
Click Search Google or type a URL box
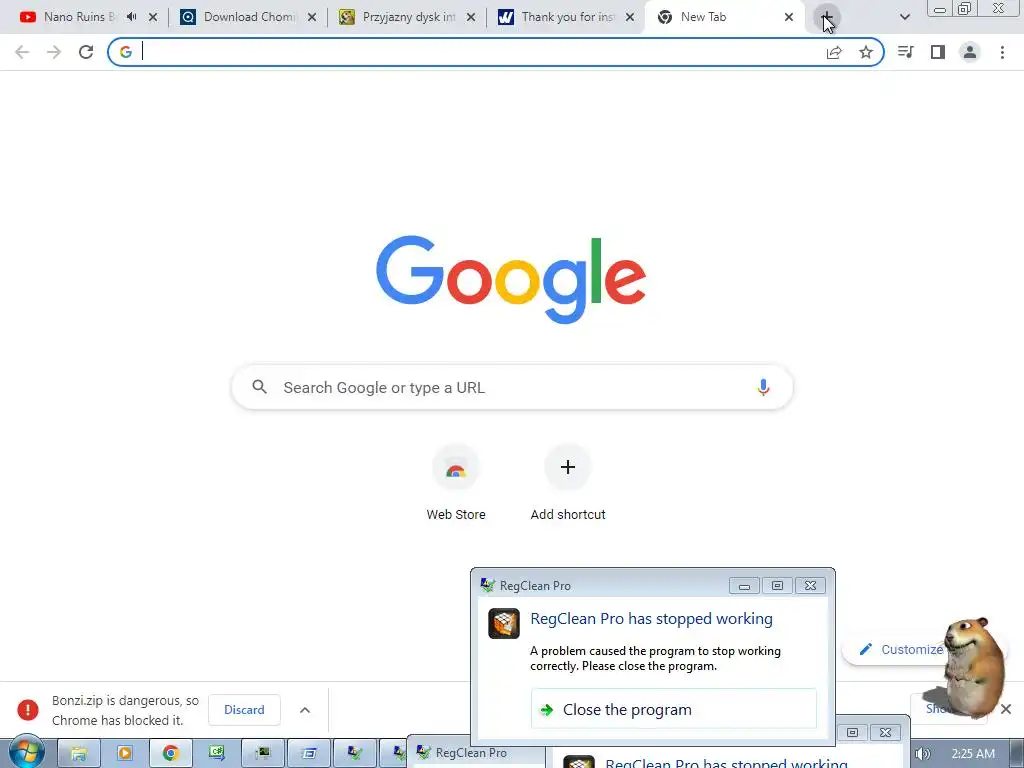(x=512, y=387)
